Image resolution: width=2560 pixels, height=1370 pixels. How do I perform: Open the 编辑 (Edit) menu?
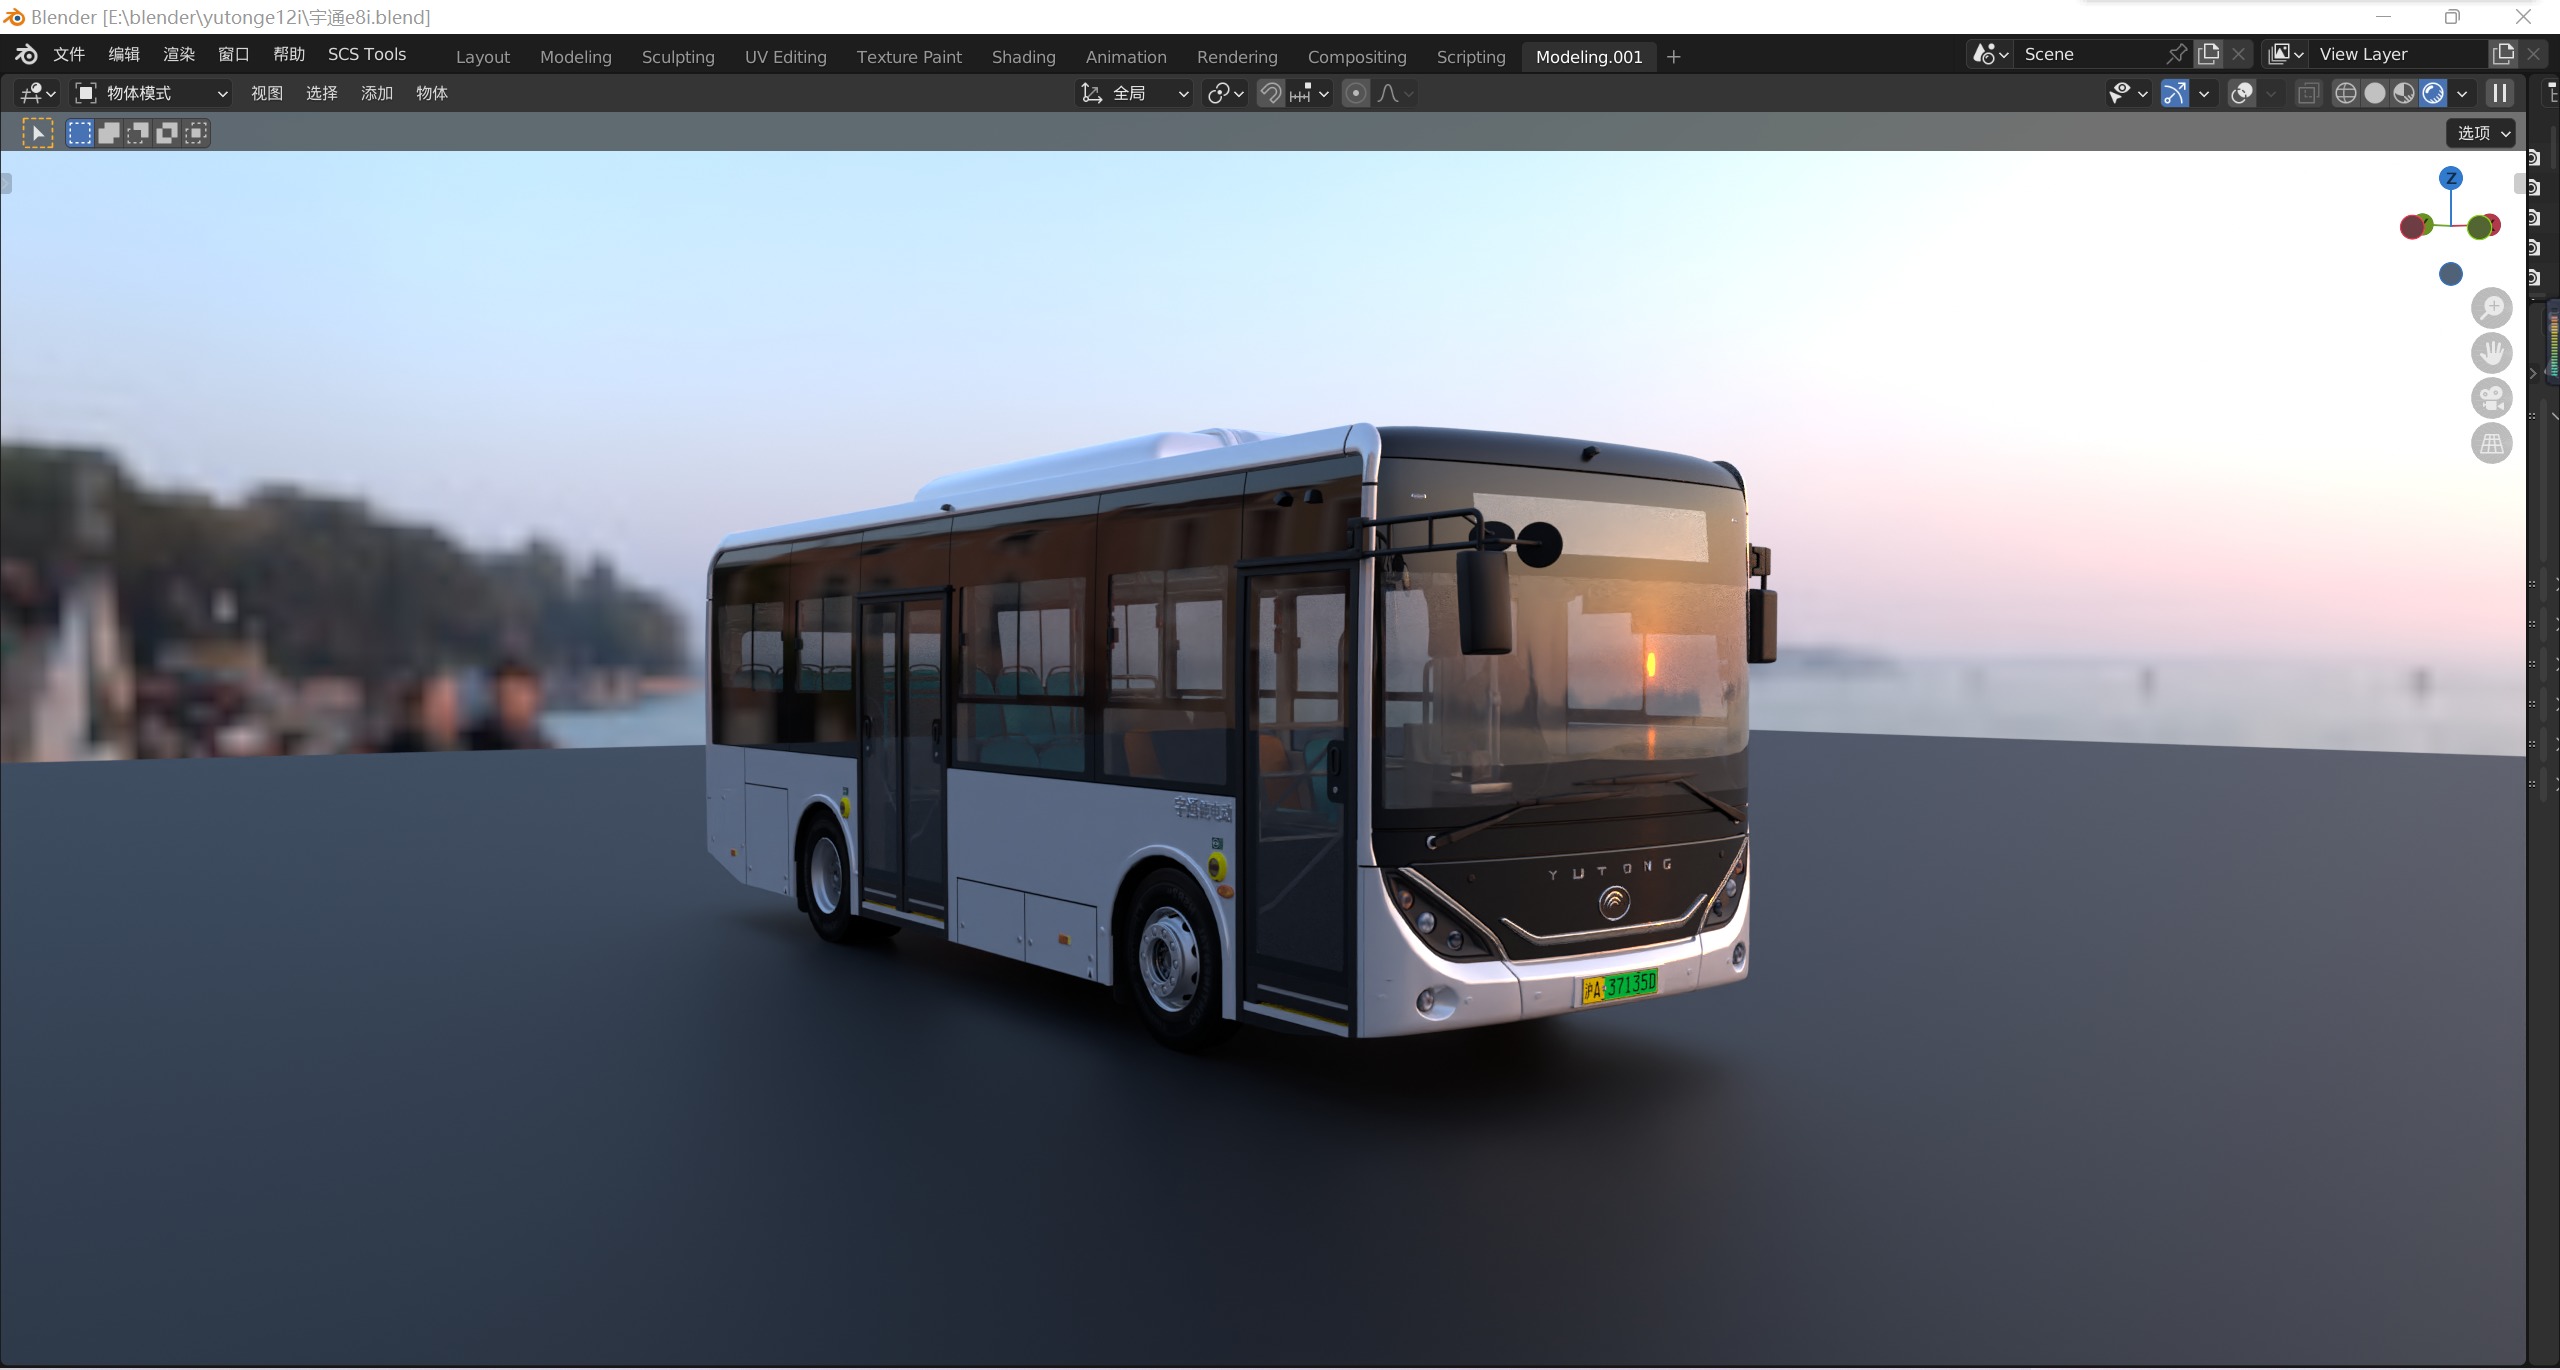[124, 54]
